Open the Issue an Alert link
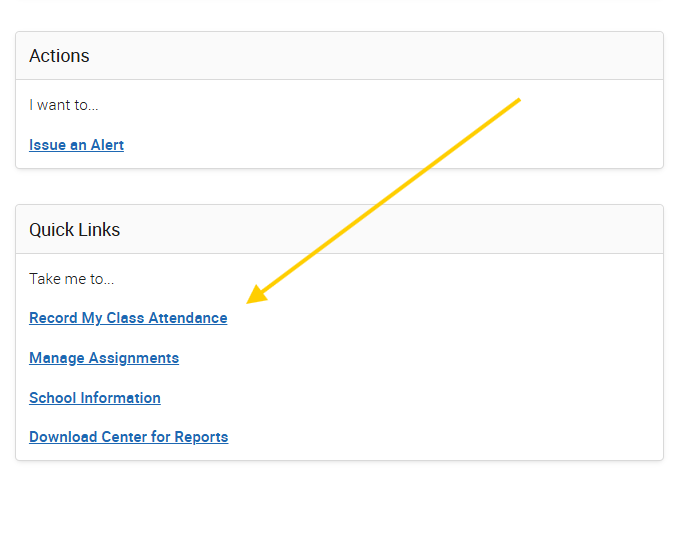Image resolution: width=689 pixels, height=536 pixels. point(76,145)
